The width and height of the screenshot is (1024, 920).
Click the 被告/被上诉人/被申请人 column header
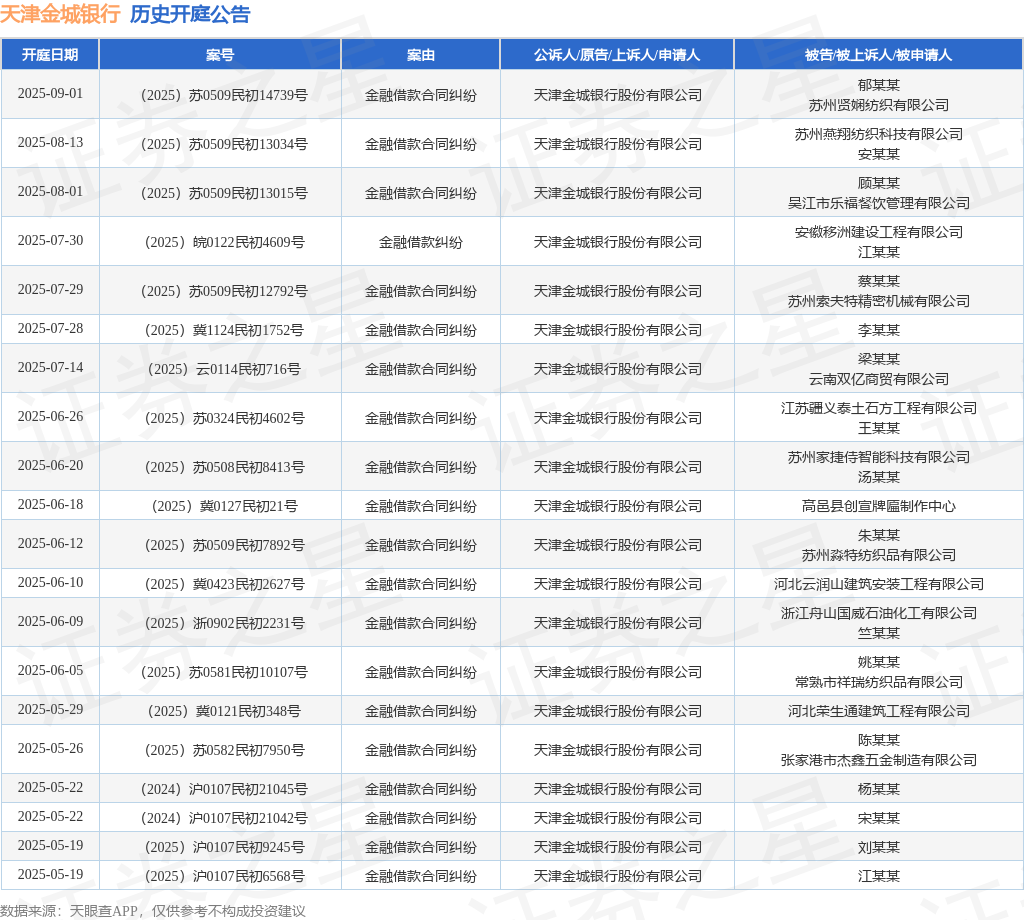[x=878, y=54]
